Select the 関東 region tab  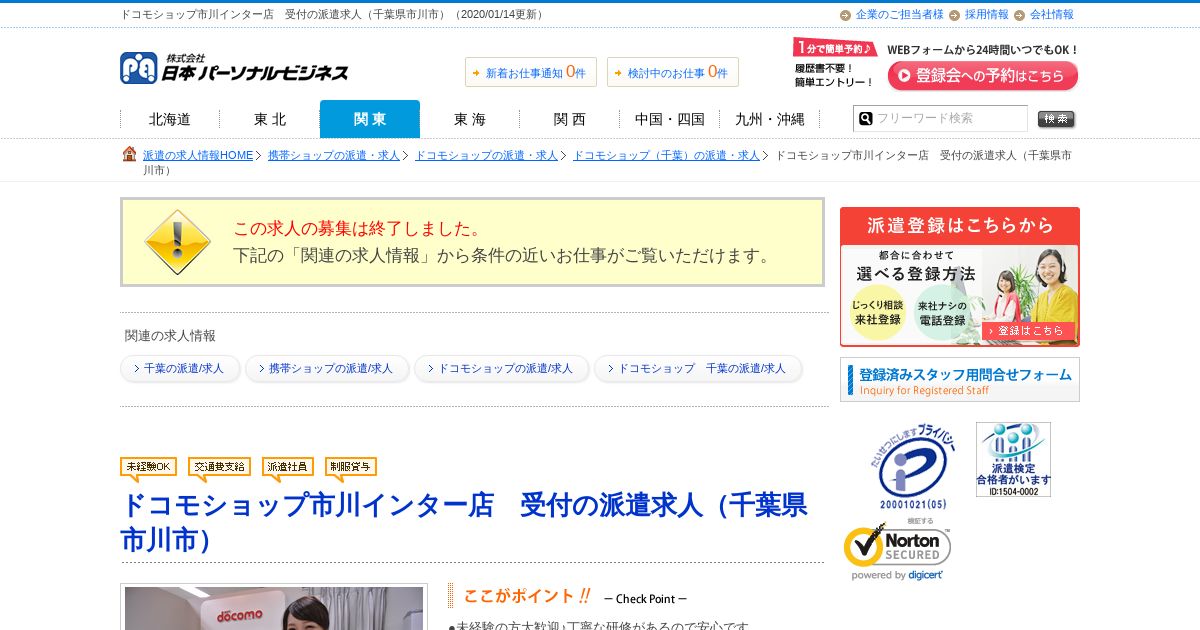[x=370, y=119]
